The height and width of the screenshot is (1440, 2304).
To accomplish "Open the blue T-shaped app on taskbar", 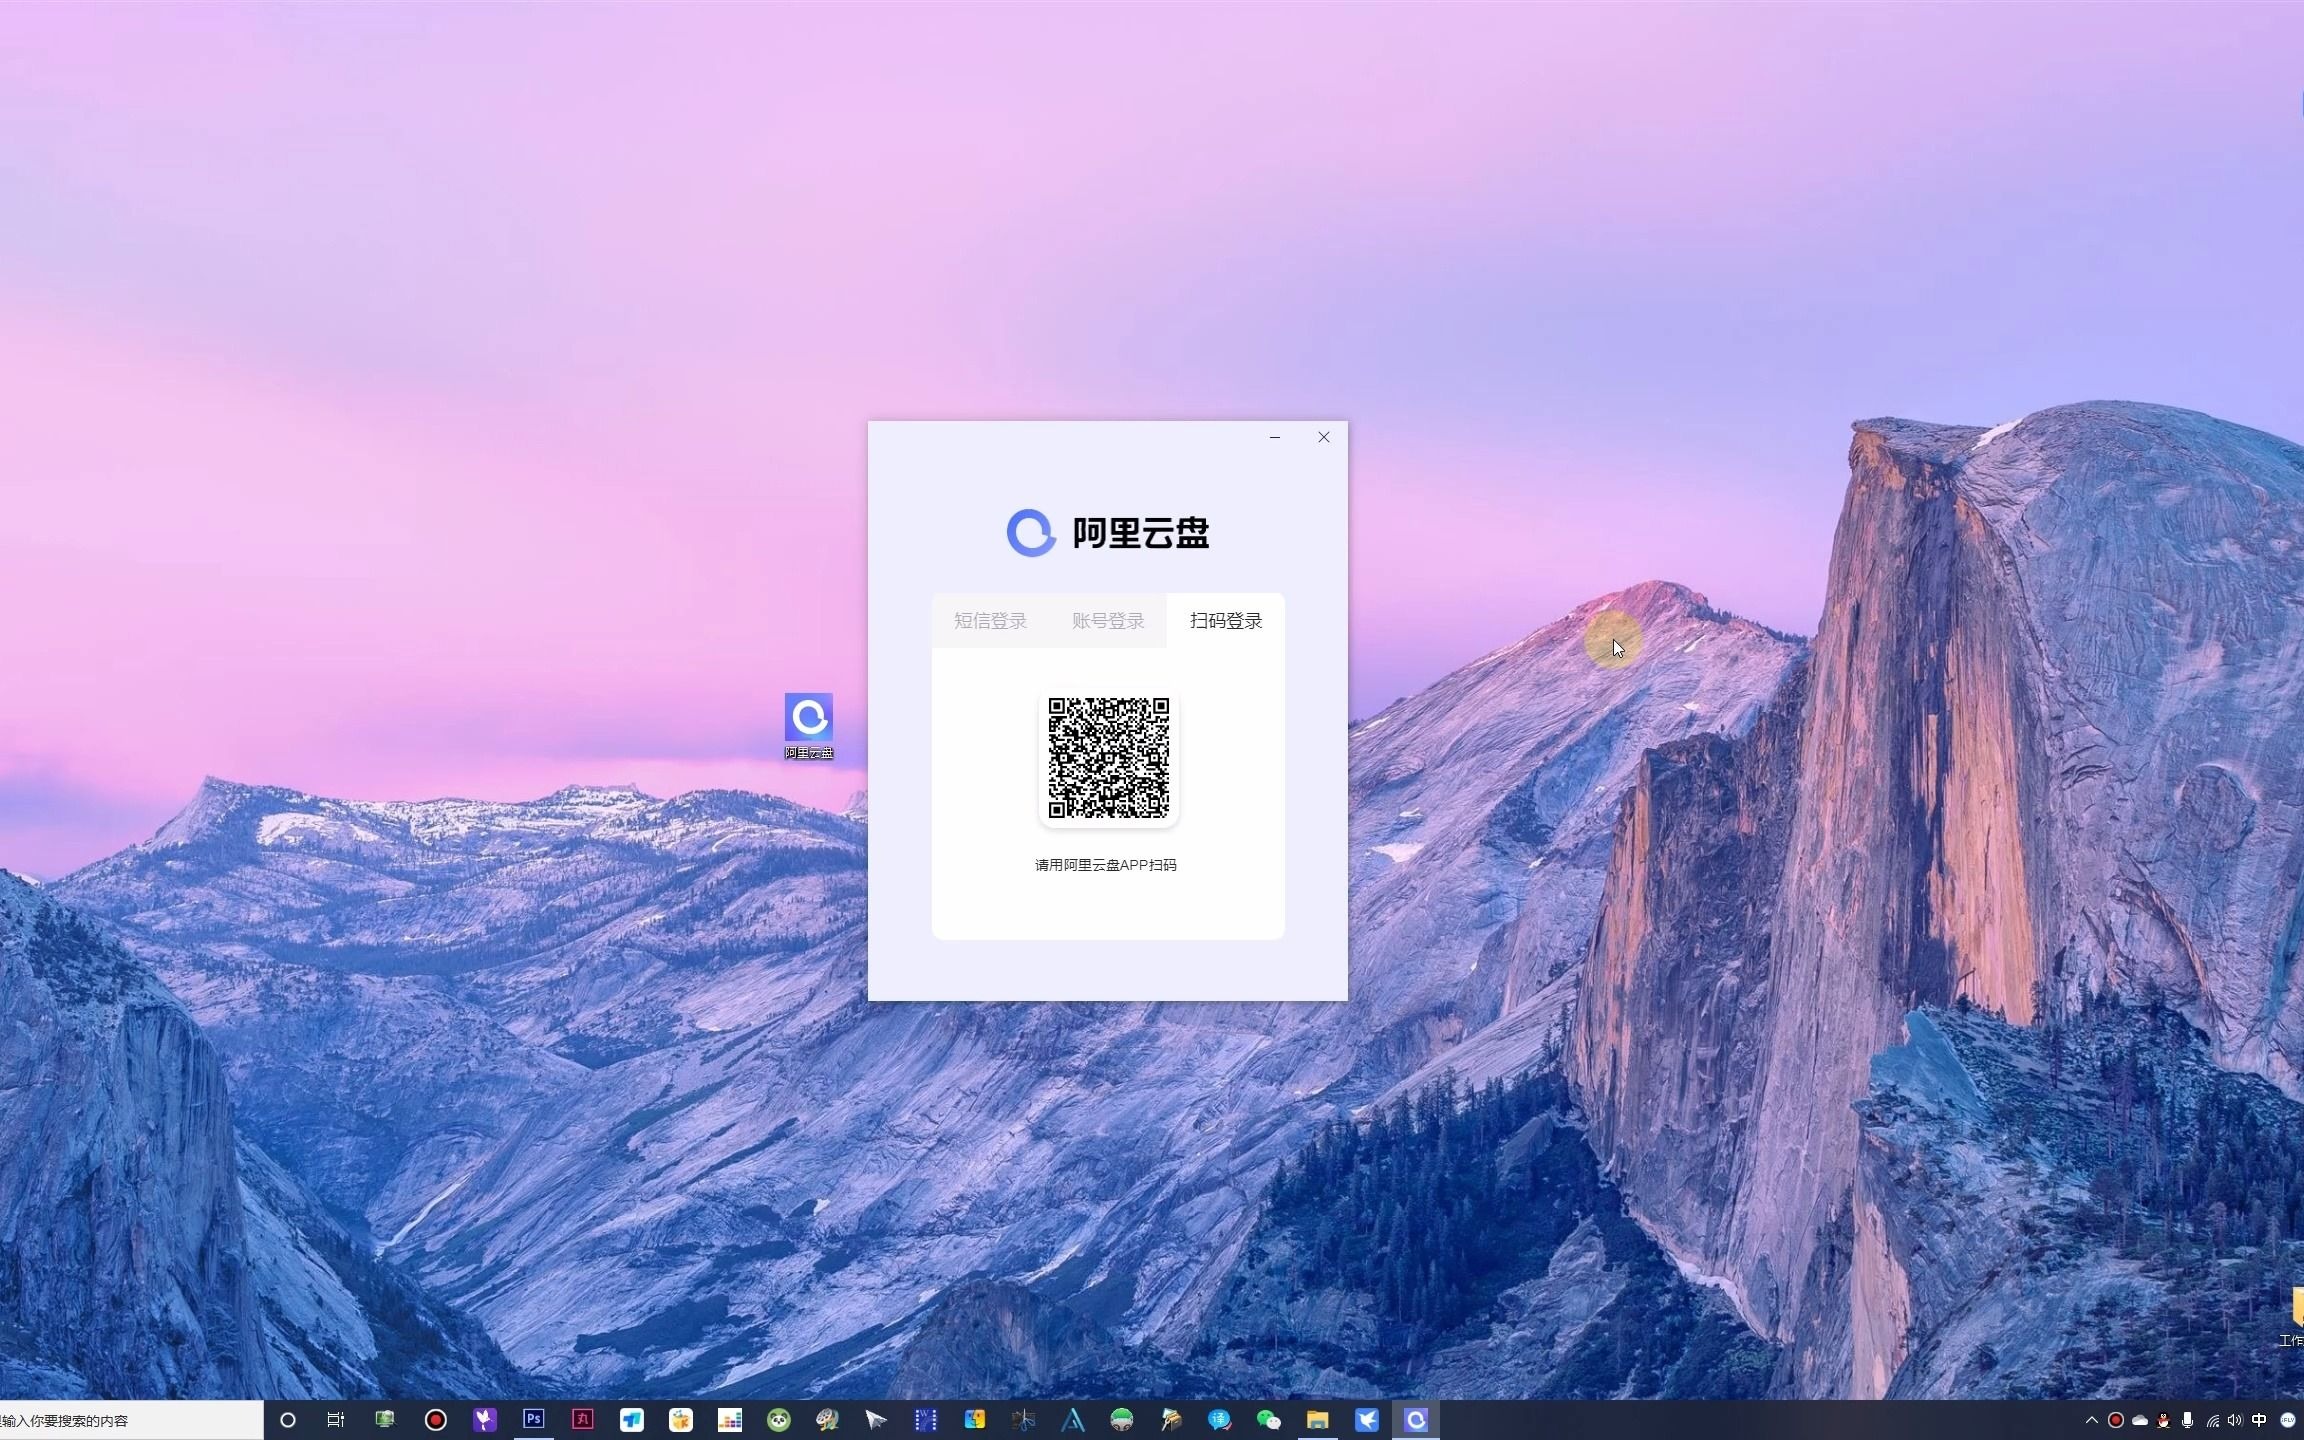I will tap(631, 1420).
